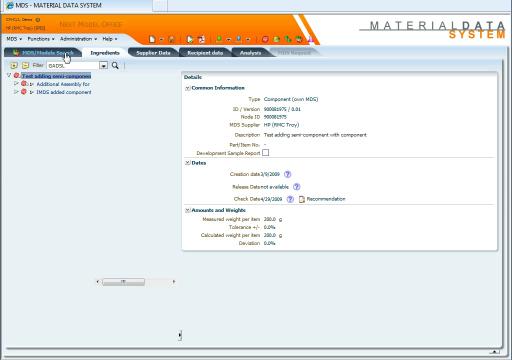Click the red icon of the Test adding semi-component node
The height and width of the screenshot is (360, 512).
tap(17, 76)
